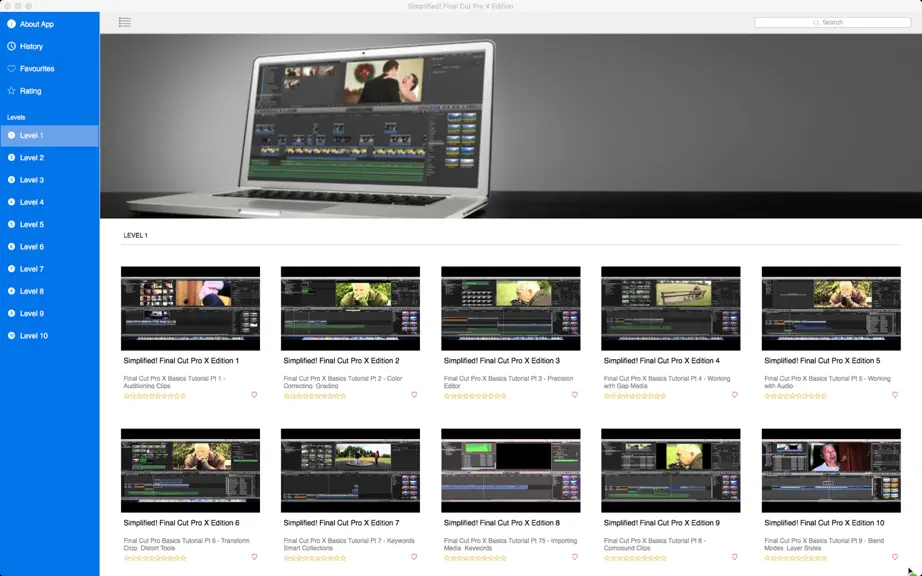The image size is (922, 576).
Task: Click the Level 10 badge icon
Action: click(x=11, y=336)
